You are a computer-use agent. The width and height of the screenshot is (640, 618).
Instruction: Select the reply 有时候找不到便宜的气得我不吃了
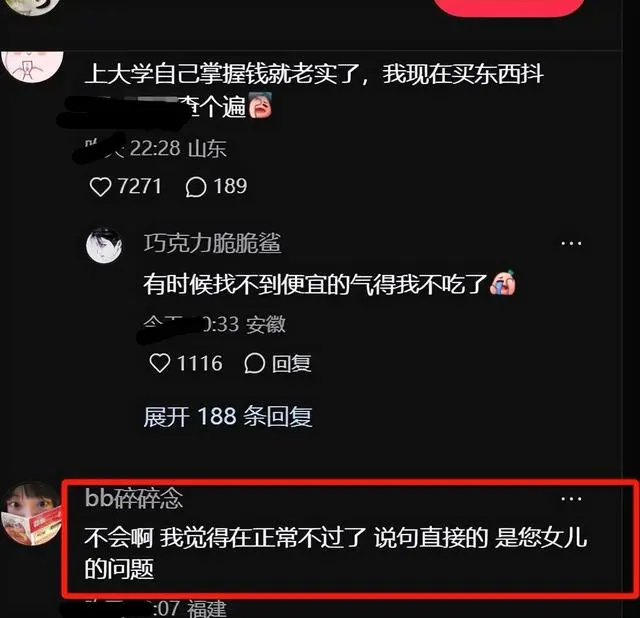[329, 284]
